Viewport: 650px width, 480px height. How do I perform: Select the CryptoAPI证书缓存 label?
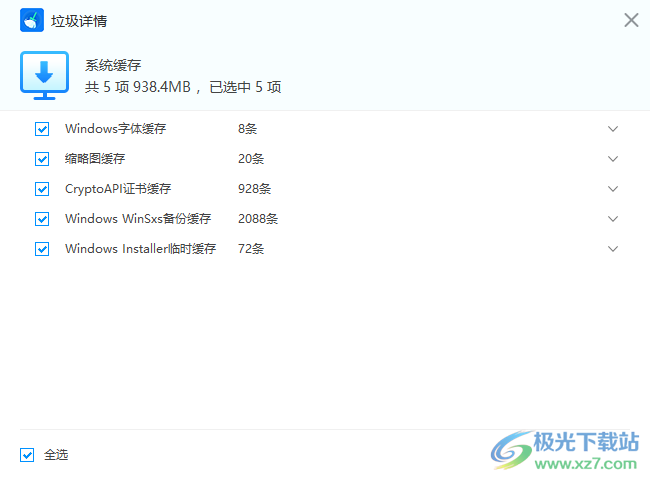tap(118, 189)
